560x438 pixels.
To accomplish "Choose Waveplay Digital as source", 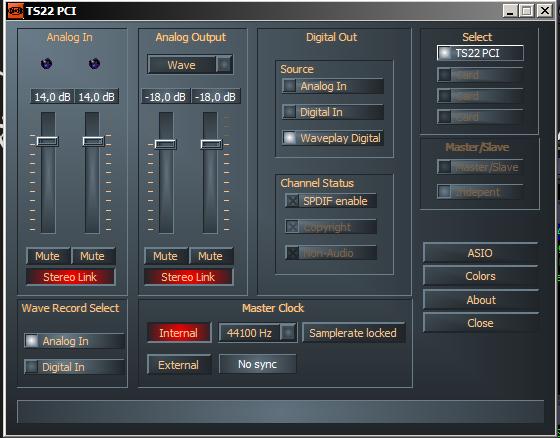I will pyautogui.click(x=332, y=138).
